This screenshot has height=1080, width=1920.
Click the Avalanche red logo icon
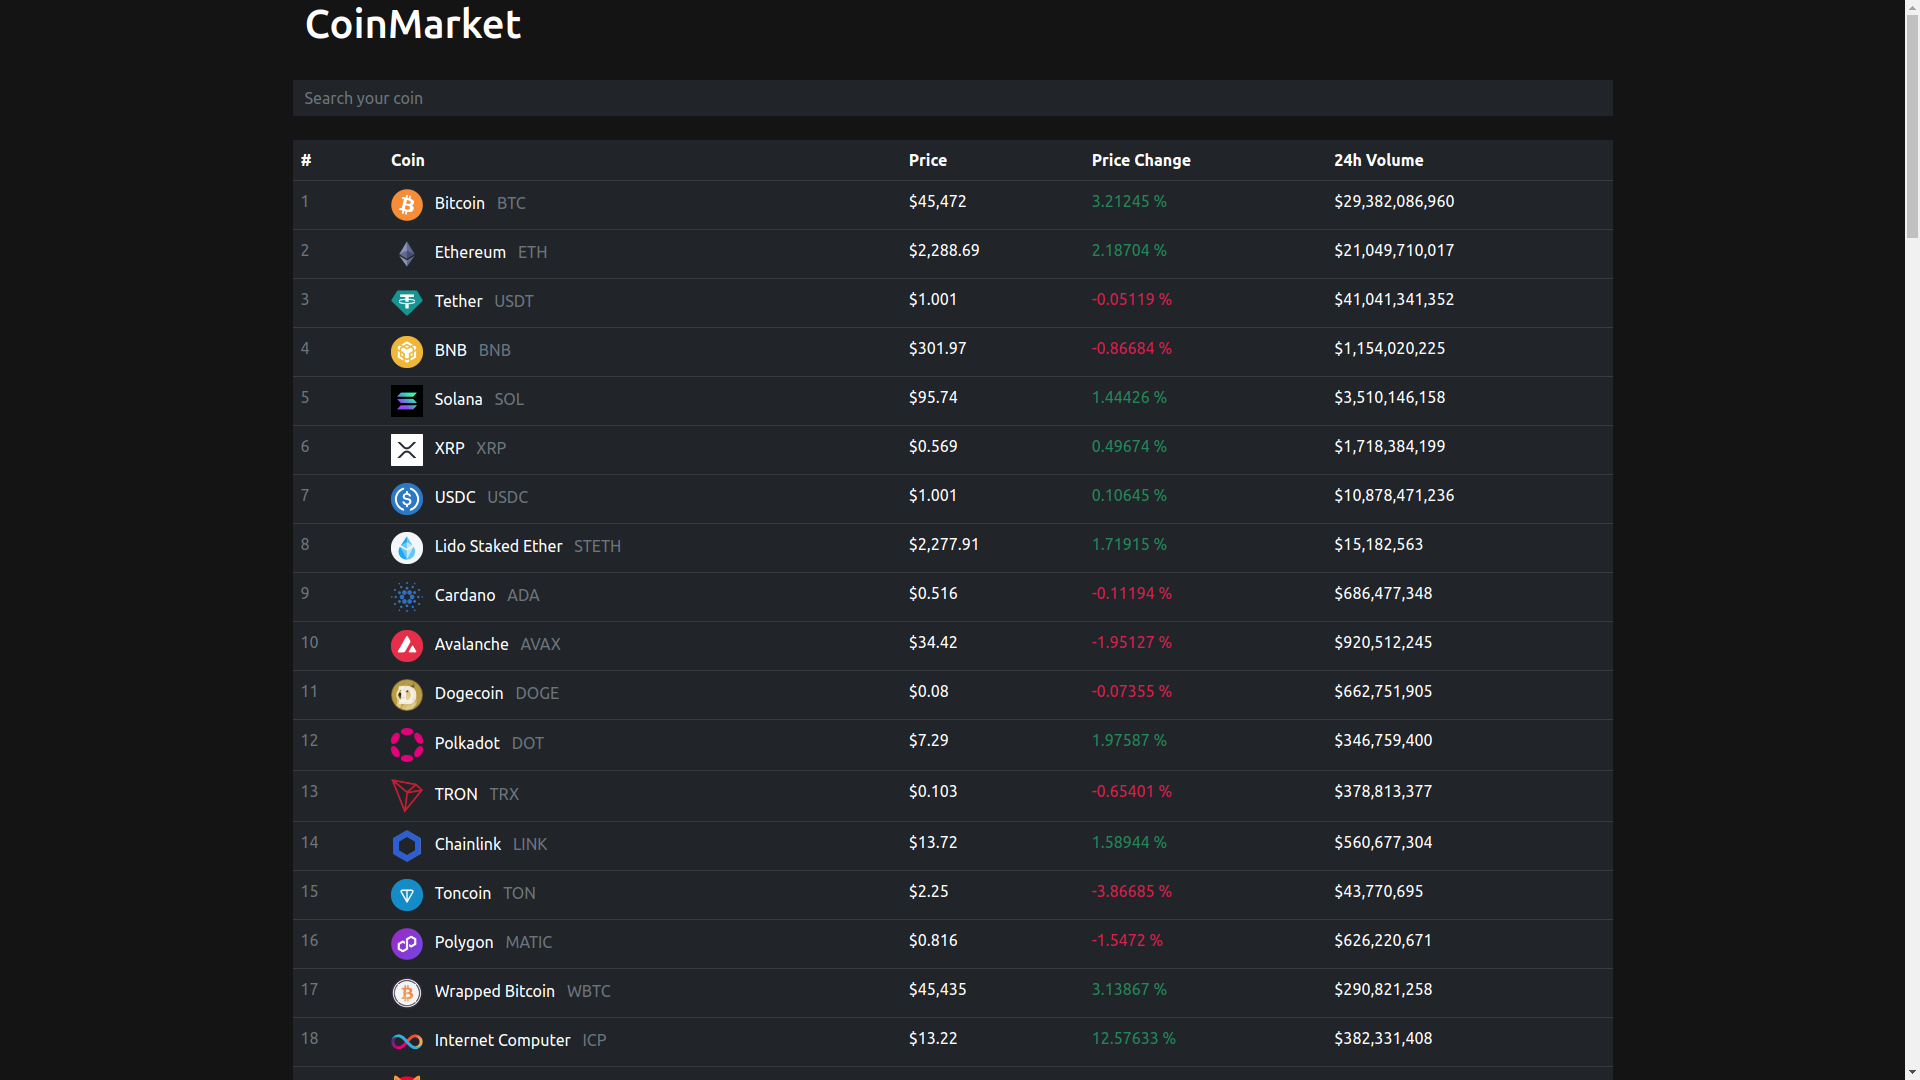tap(406, 646)
